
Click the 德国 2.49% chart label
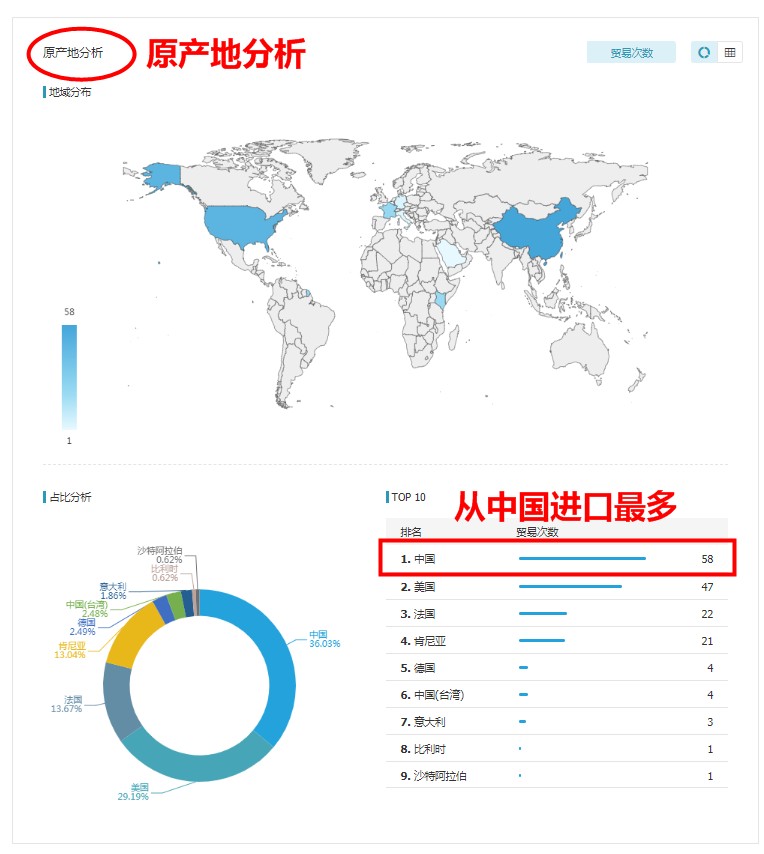(83, 627)
